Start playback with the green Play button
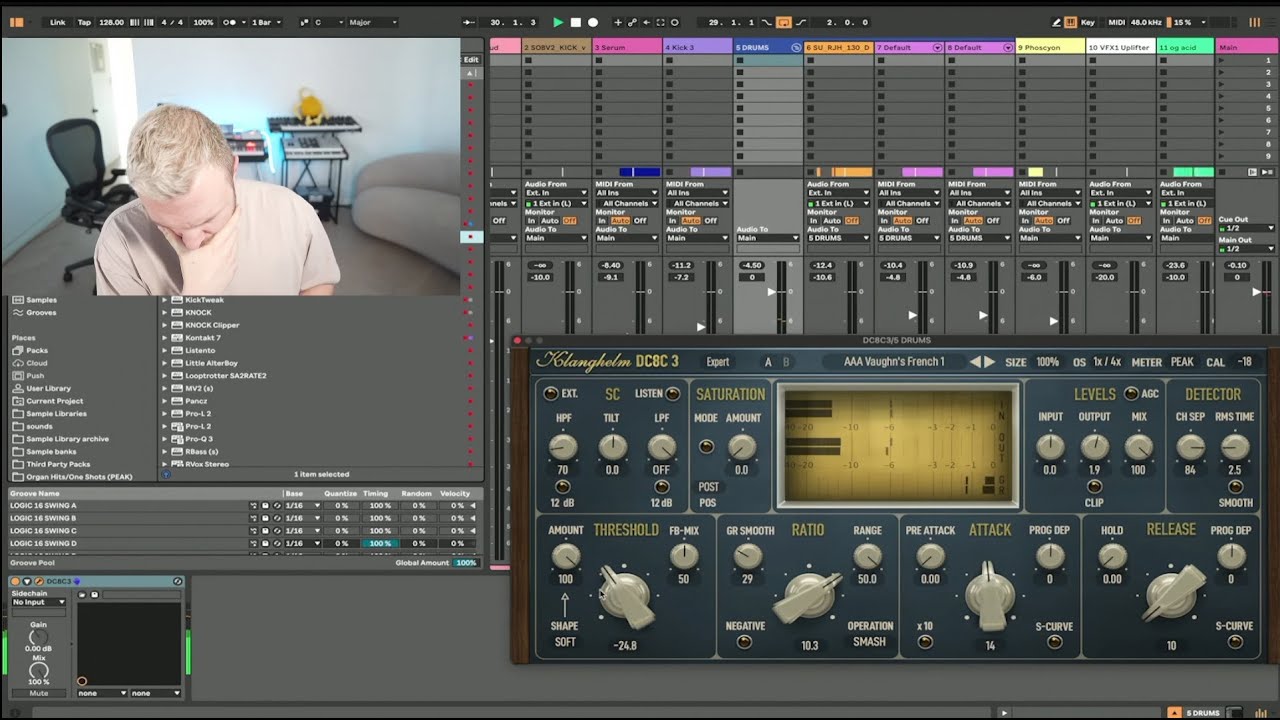Viewport: 1280px width, 720px height. tap(558, 22)
